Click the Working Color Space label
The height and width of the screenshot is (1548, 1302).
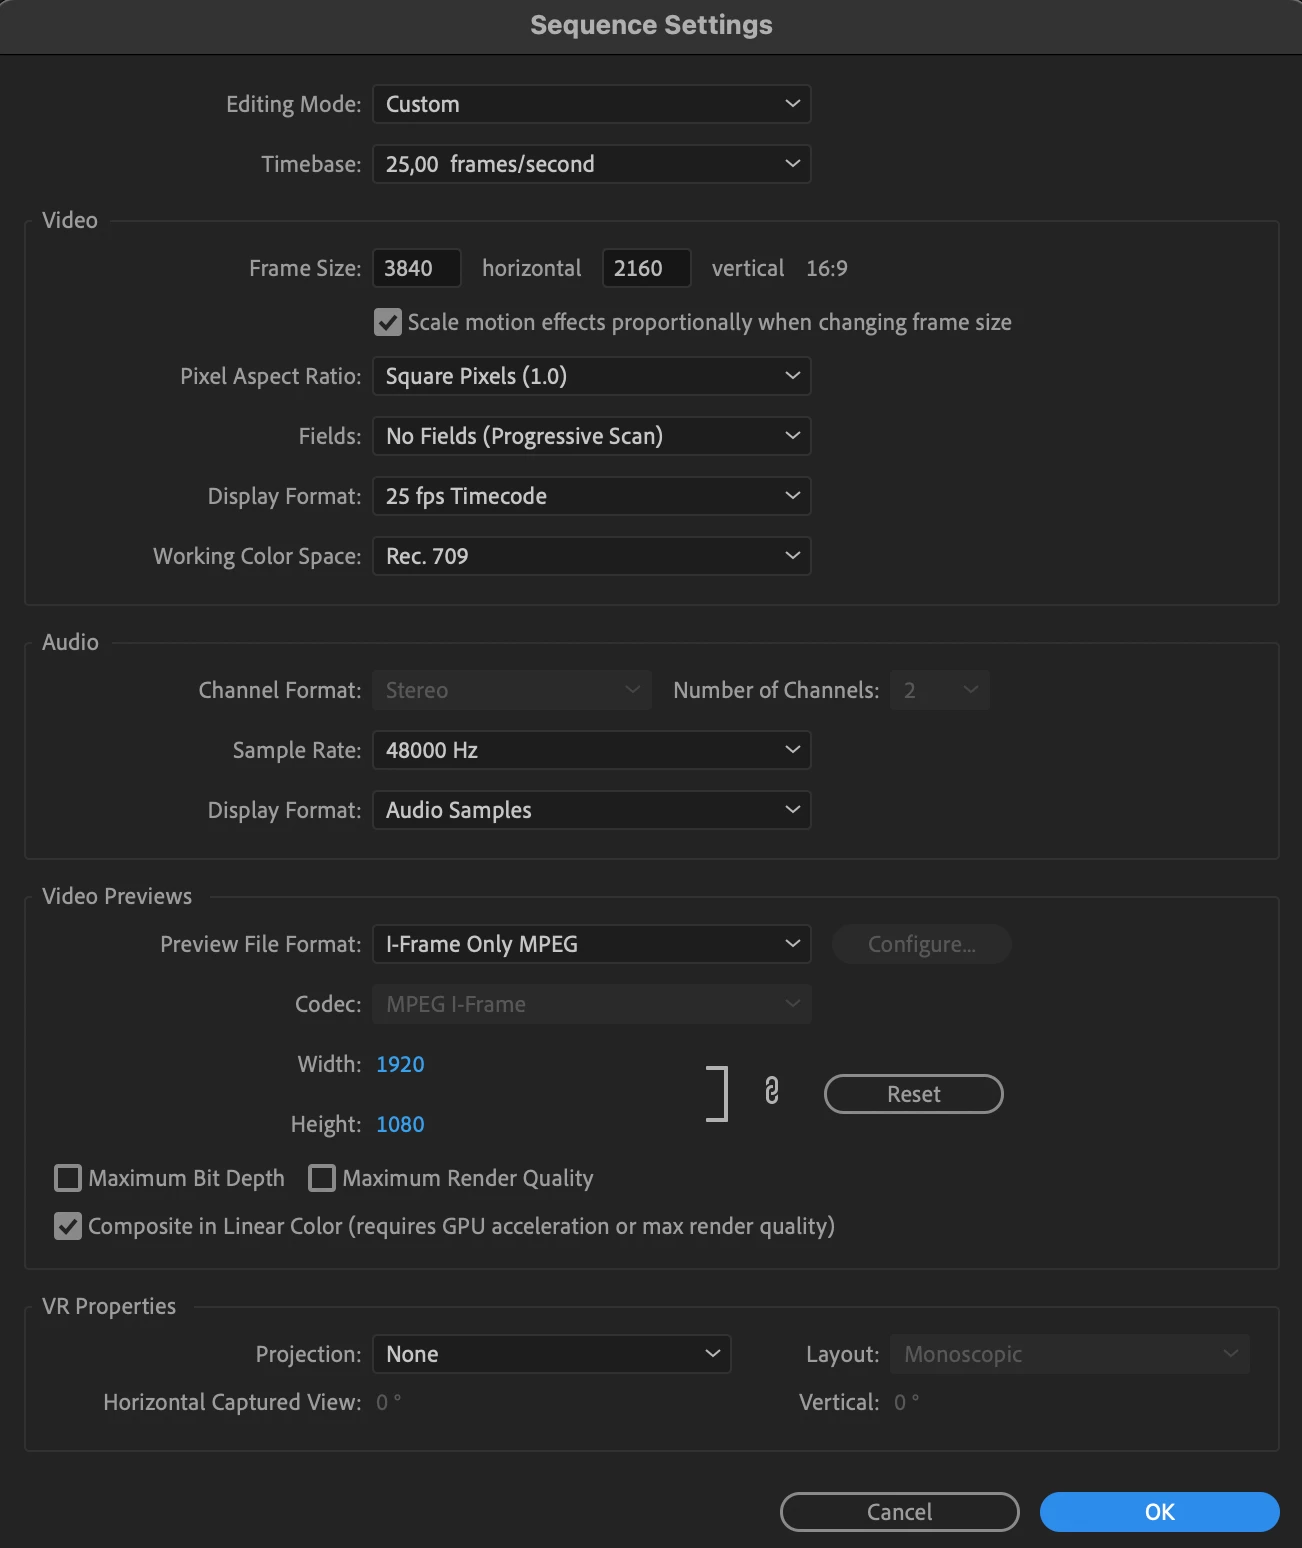[x=257, y=556]
